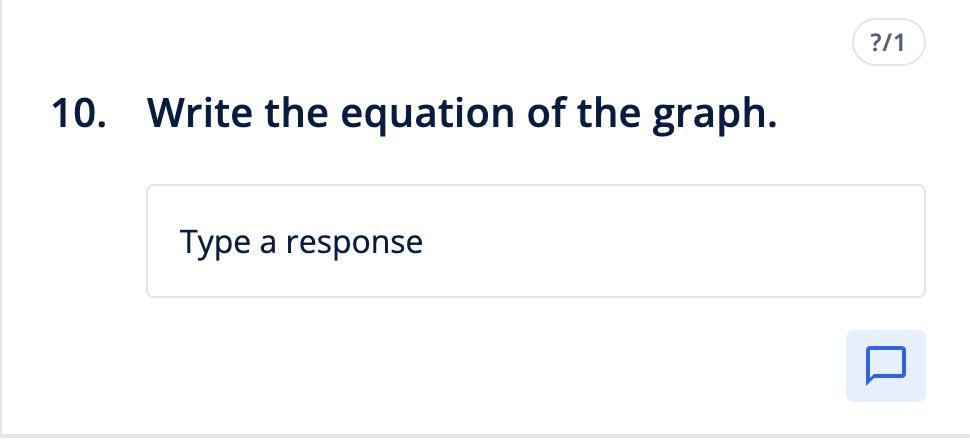Click the unscored ?/1 pill
Viewport: 970px width, 442px height.
(x=888, y=43)
